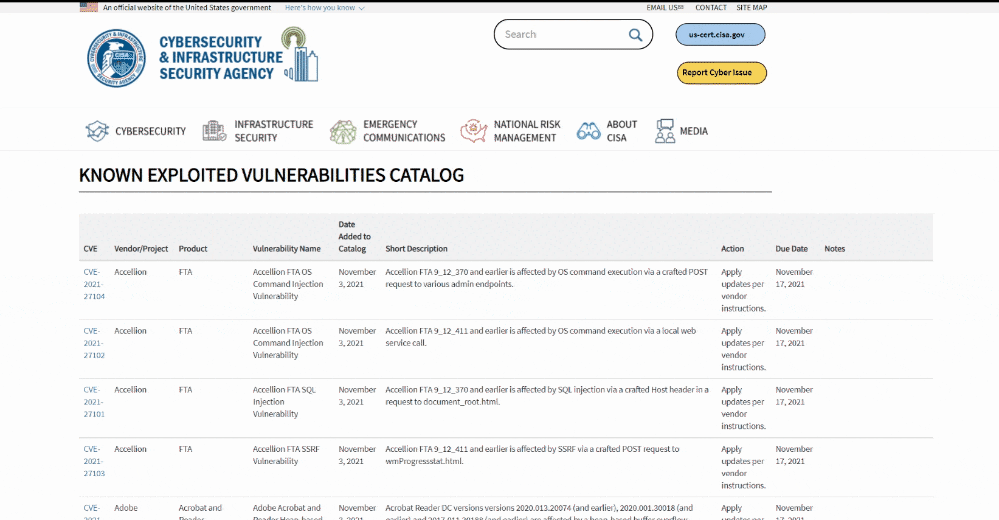The image size is (999, 520).
Task: Open the CVE-2021-27103 link
Action: [94, 461]
